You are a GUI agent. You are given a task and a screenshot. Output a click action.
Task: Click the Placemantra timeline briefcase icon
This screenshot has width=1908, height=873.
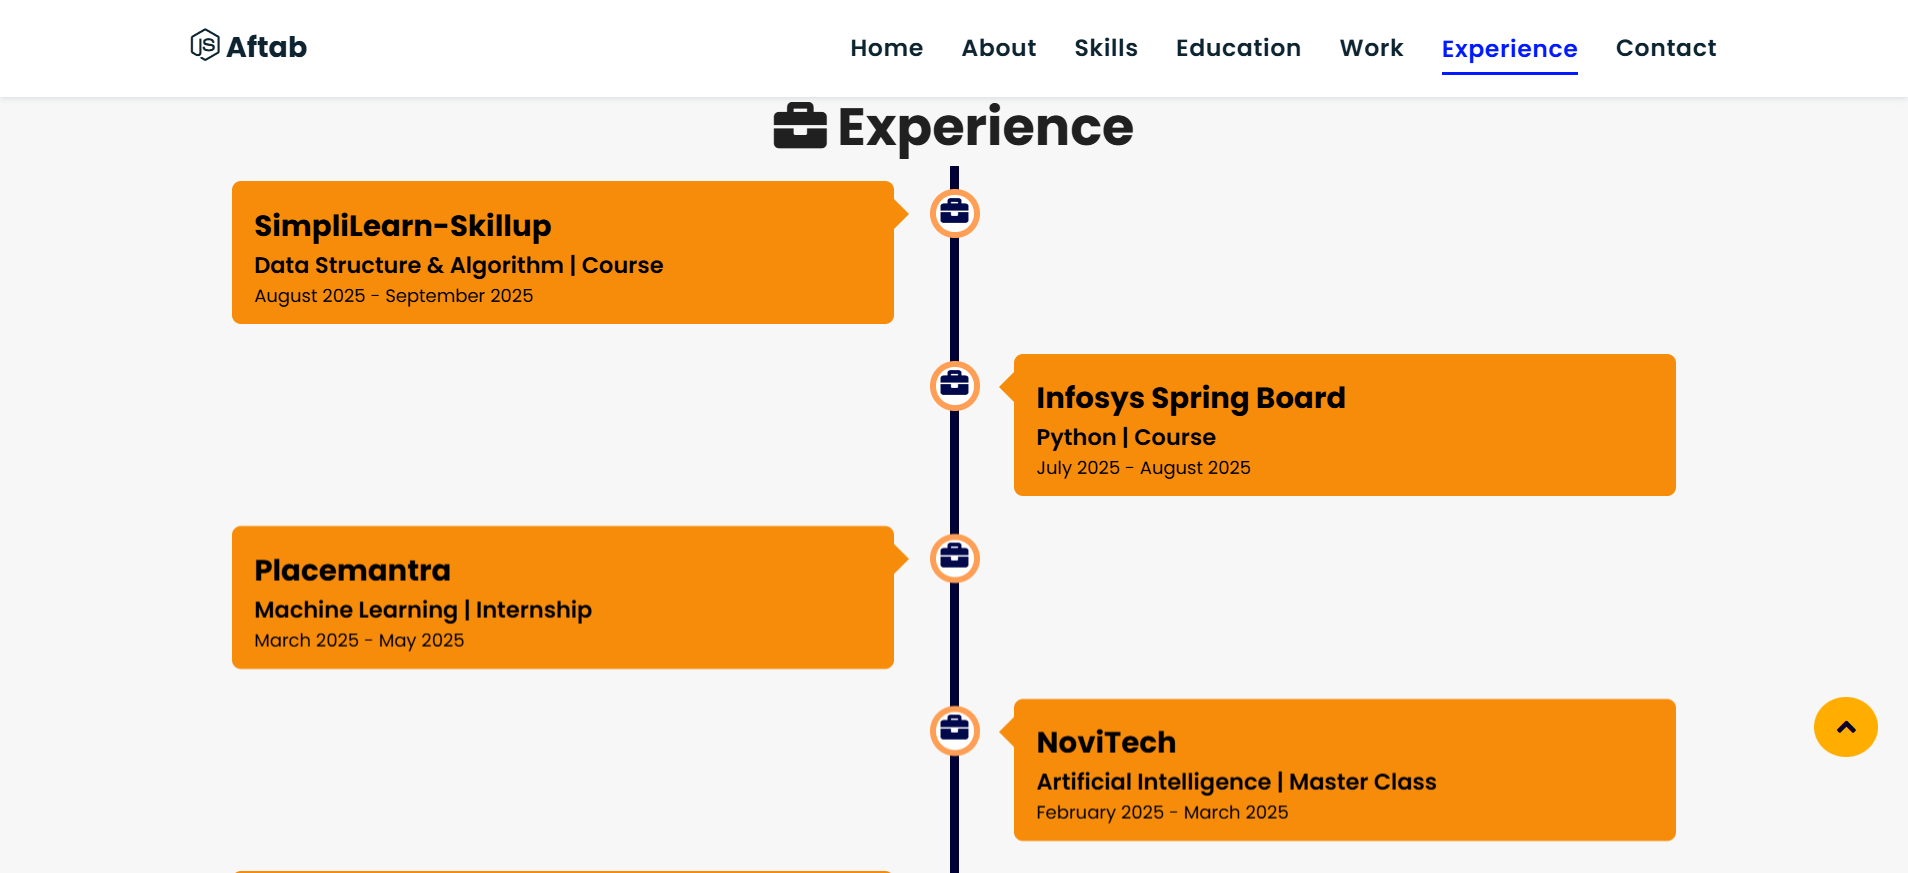point(954,558)
